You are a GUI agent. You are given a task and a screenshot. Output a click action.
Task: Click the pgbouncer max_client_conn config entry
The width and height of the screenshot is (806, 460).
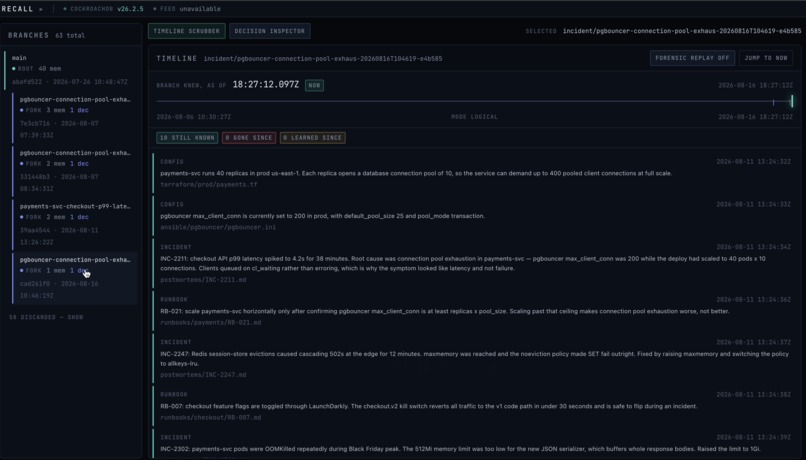click(x=476, y=216)
